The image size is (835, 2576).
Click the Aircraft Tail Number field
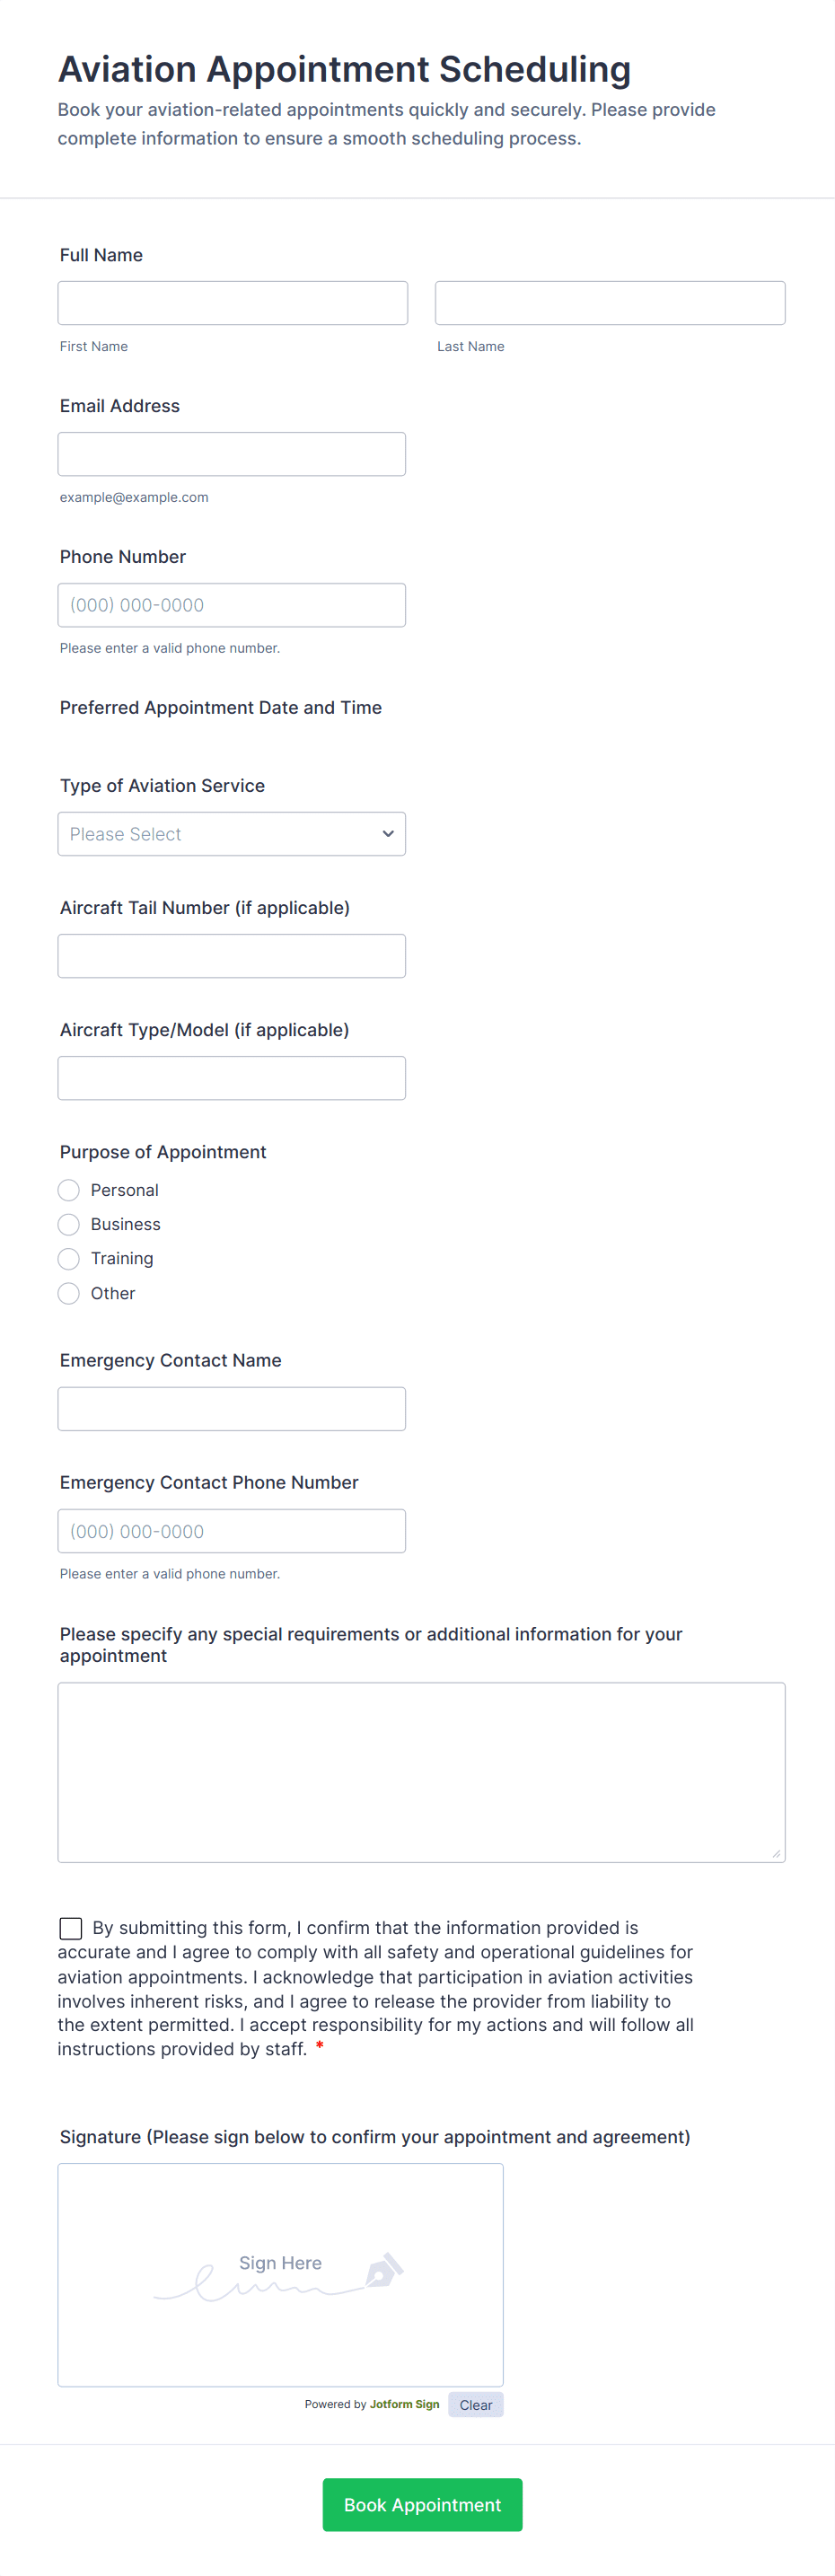(x=231, y=956)
